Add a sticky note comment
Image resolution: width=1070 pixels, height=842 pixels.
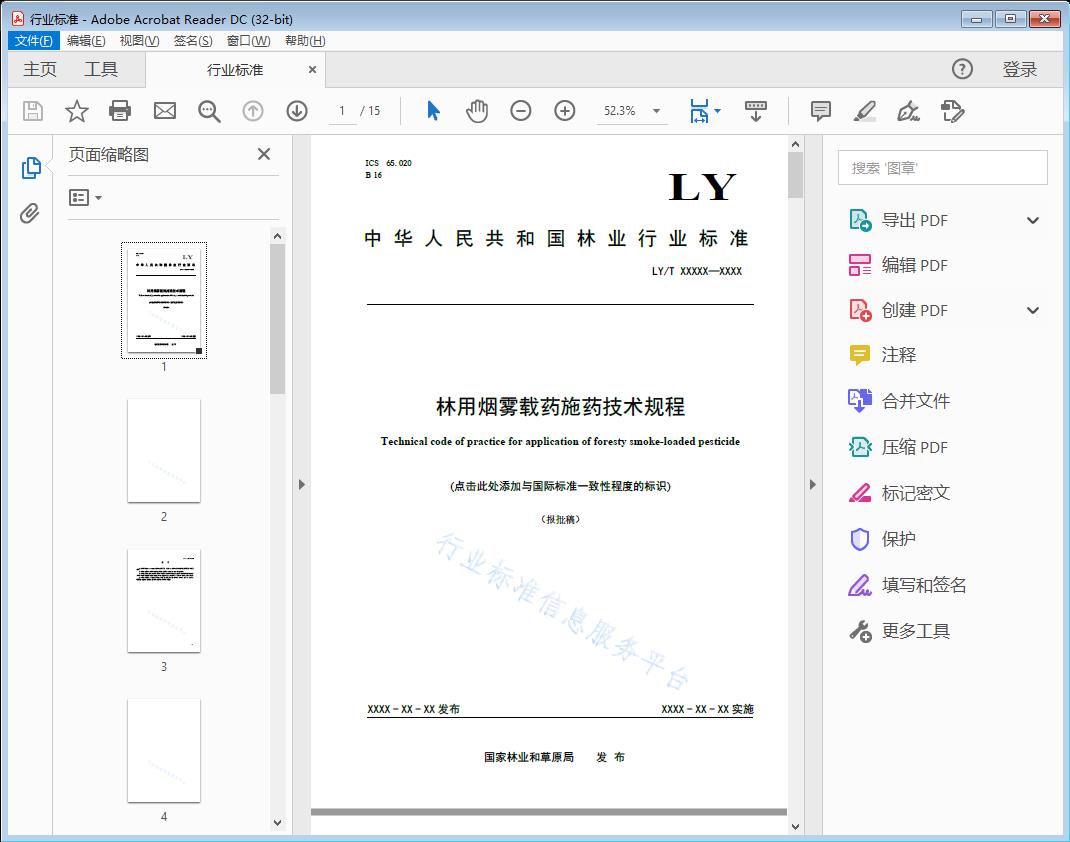tap(820, 111)
